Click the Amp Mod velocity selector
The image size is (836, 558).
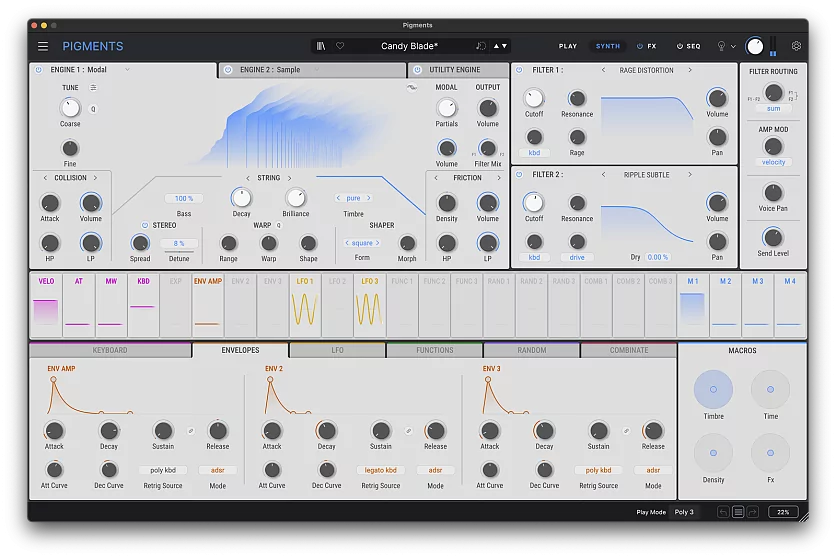[773, 162]
